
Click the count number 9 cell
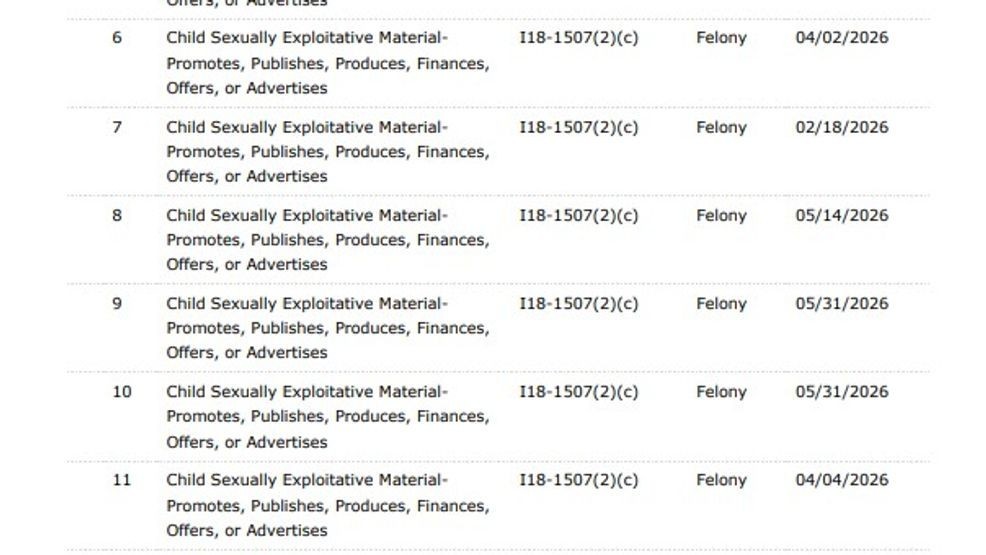pyautogui.click(x=117, y=303)
